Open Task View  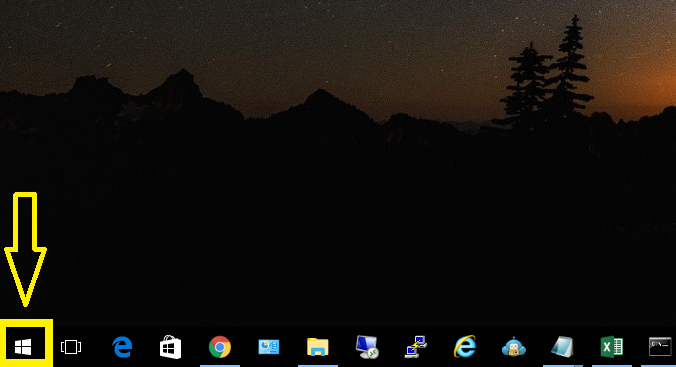(71, 347)
